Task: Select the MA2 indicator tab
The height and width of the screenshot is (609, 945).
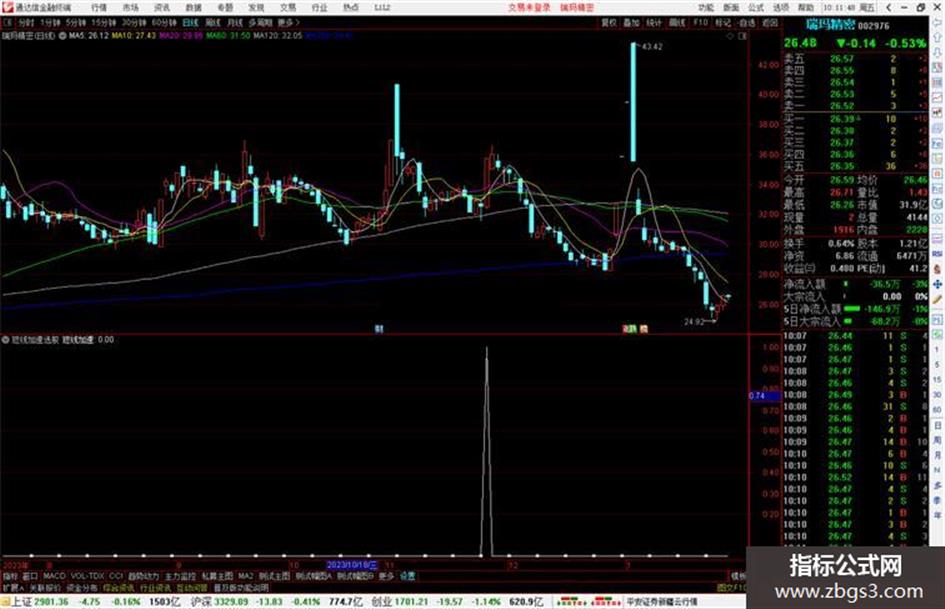Action: 245,576
